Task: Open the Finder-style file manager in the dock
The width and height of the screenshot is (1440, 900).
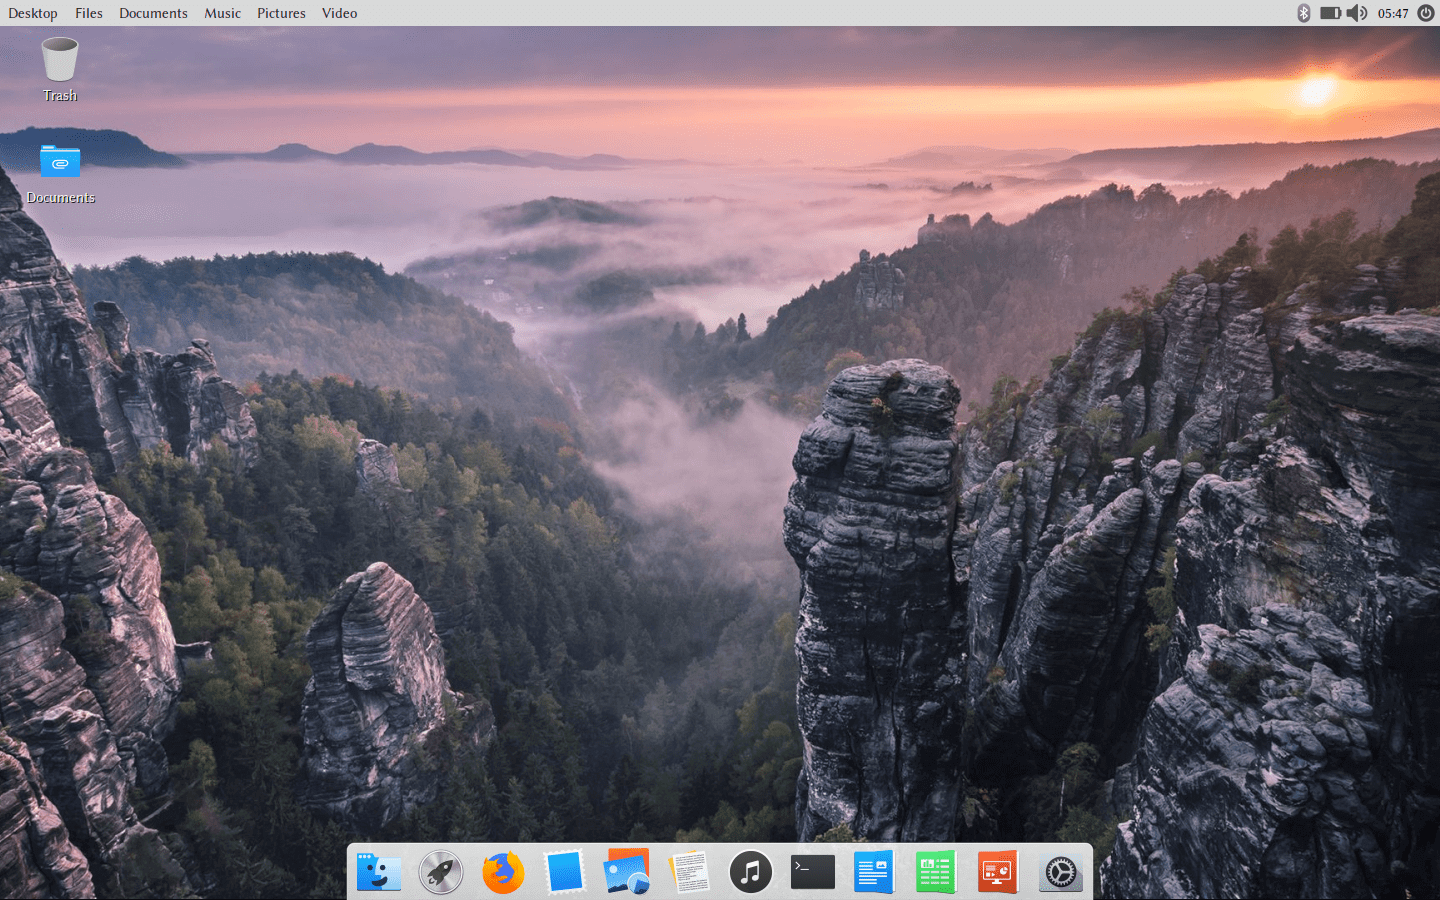Action: click(x=379, y=872)
